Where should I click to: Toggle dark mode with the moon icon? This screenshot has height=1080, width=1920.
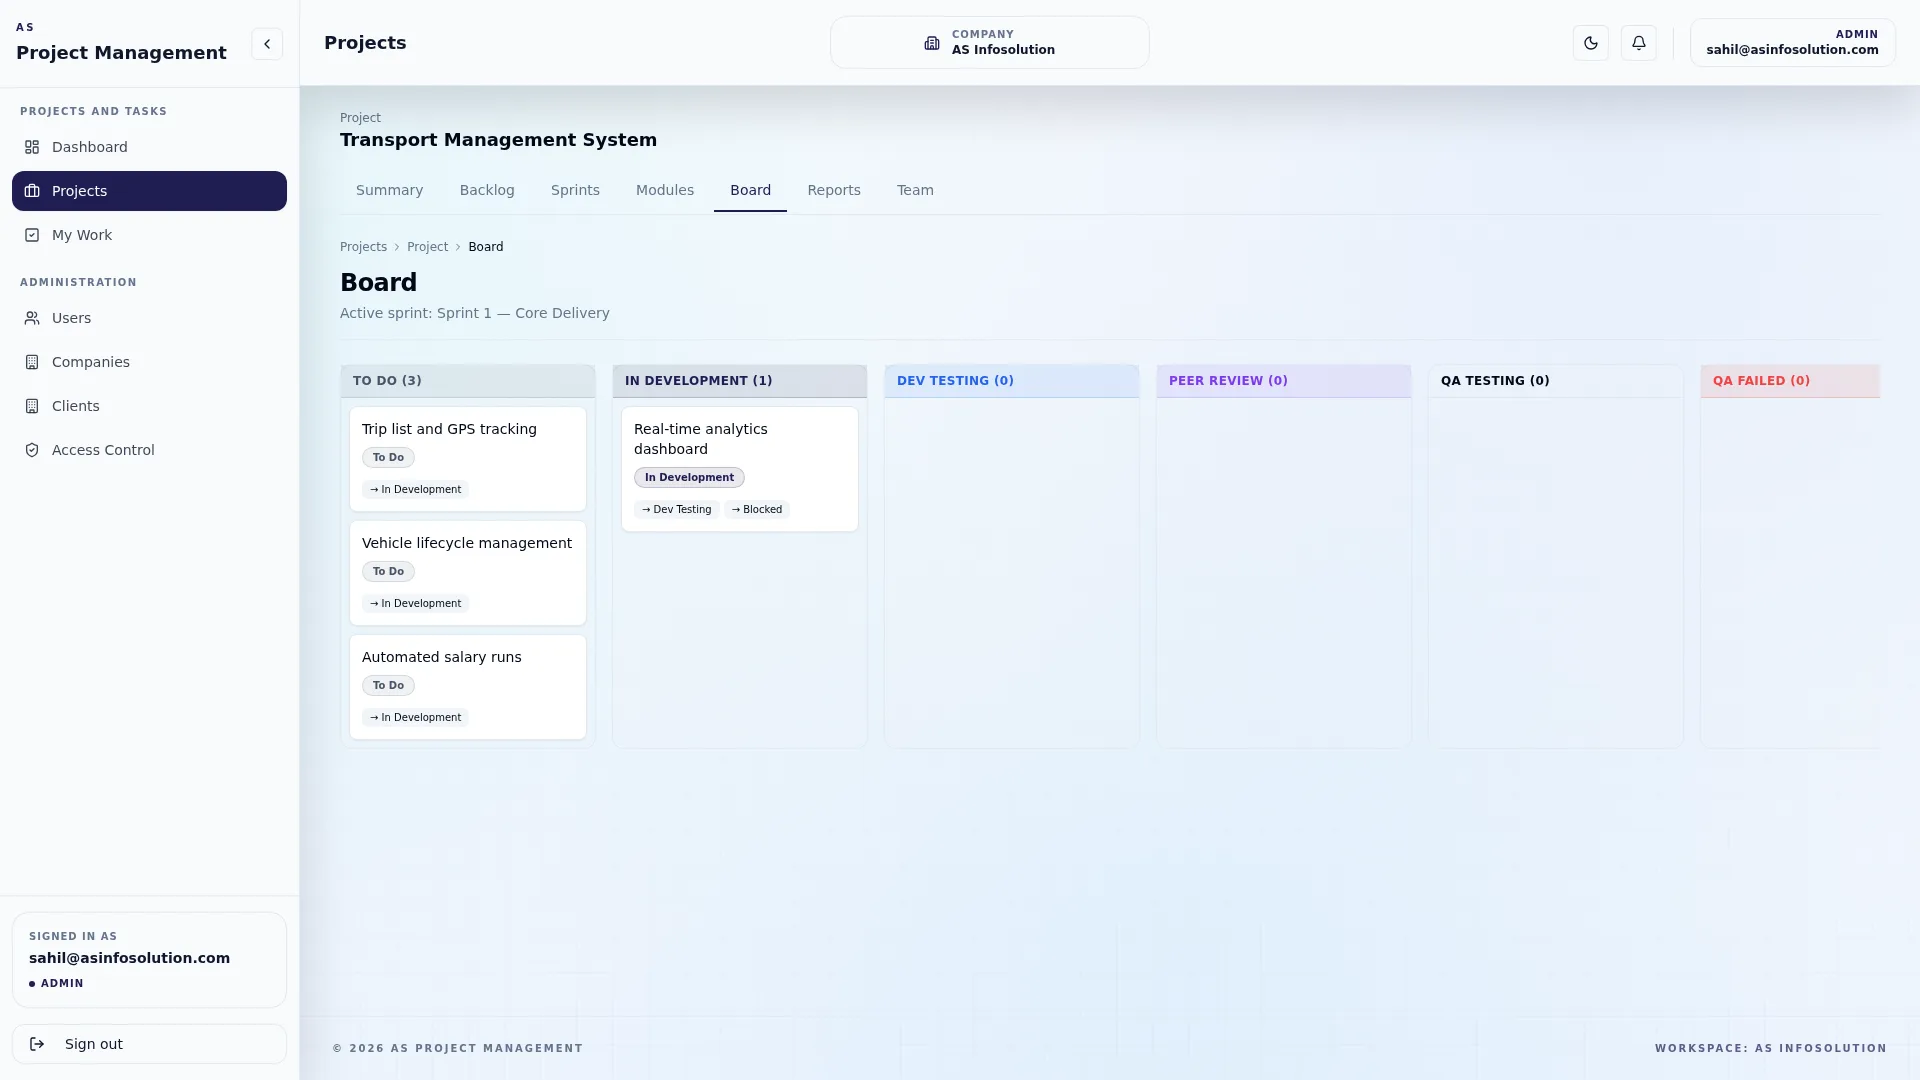(1591, 43)
